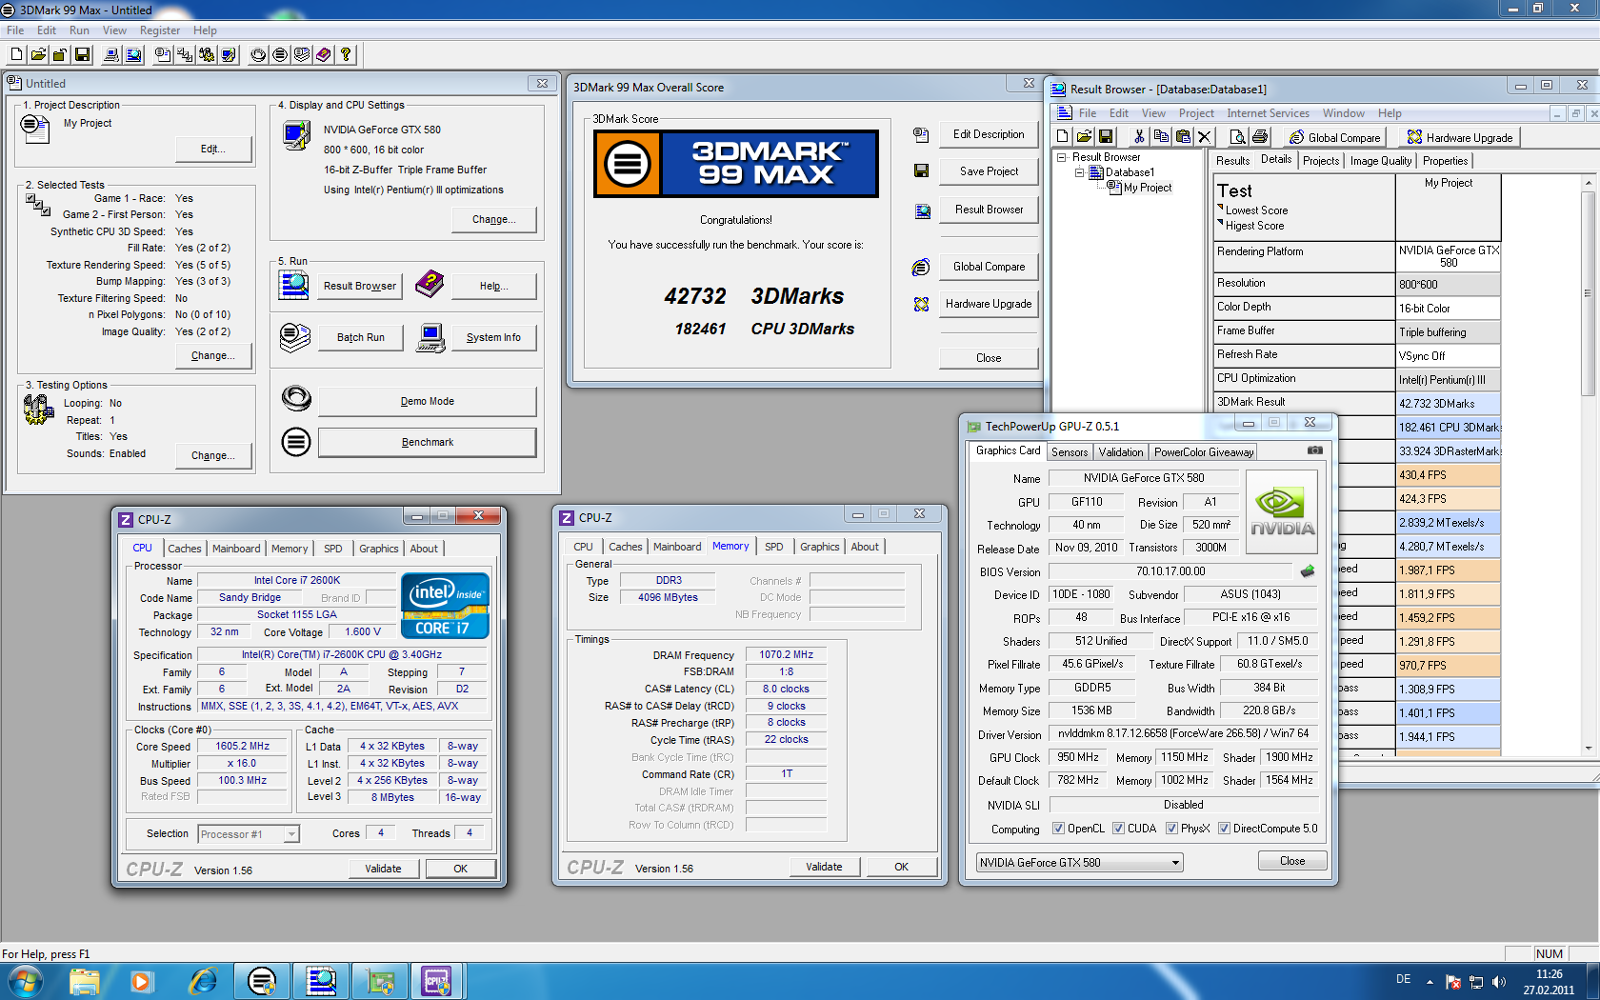The image size is (1600, 1000).
Task: Click the Edit Description icon in Overall Score window
Action: pos(921,135)
